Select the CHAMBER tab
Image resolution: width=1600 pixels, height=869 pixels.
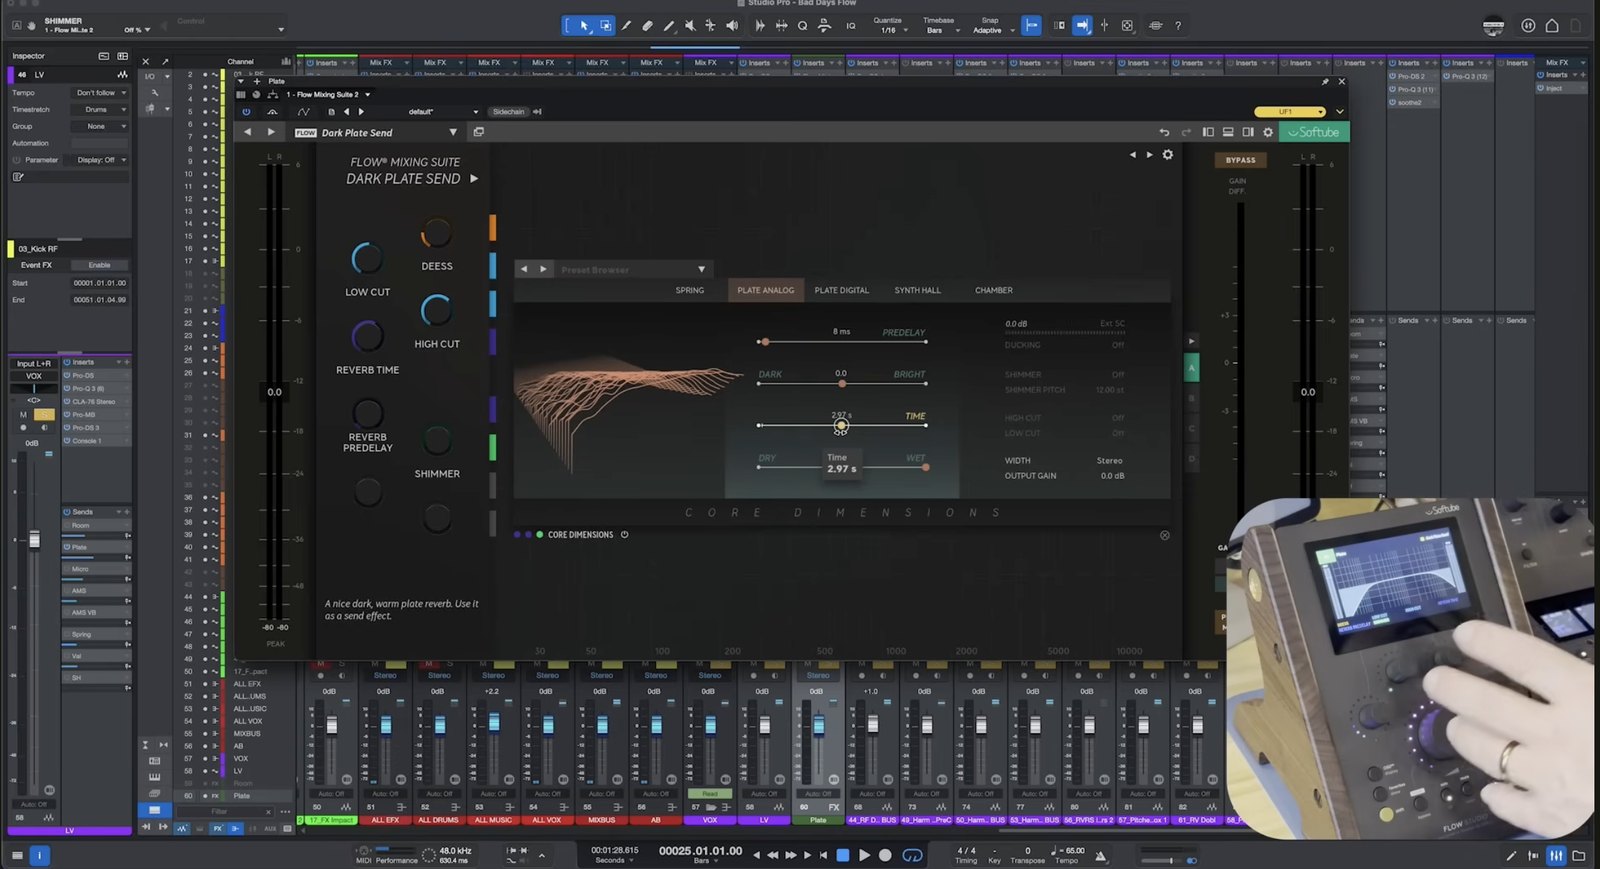point(994,290)
